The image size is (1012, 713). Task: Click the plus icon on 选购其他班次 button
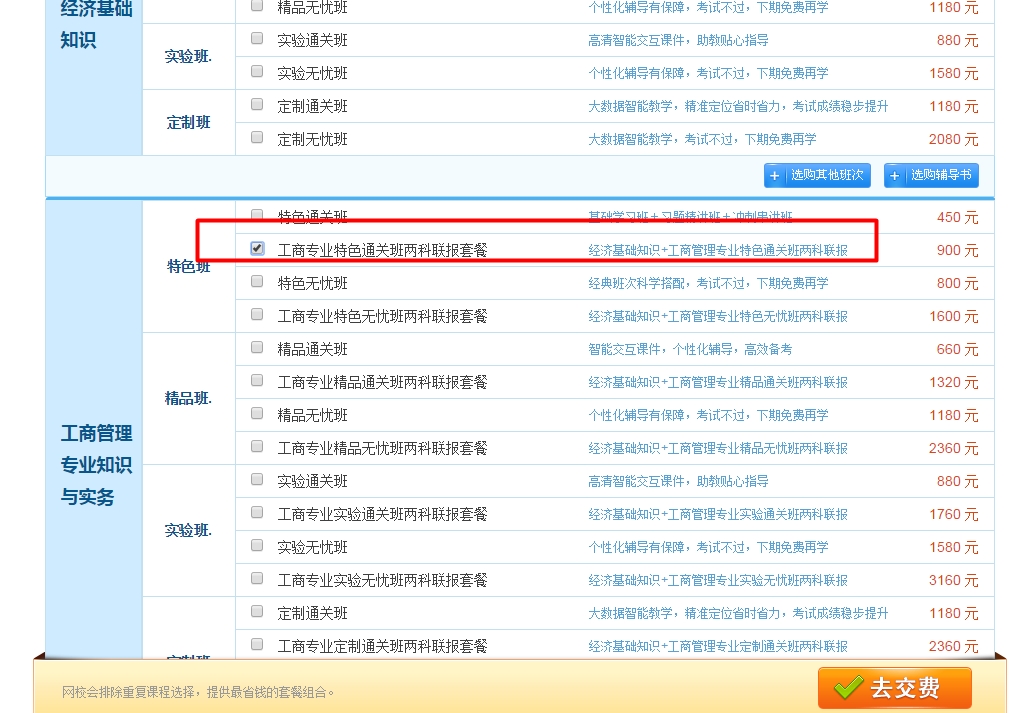[x=774, y=175]
